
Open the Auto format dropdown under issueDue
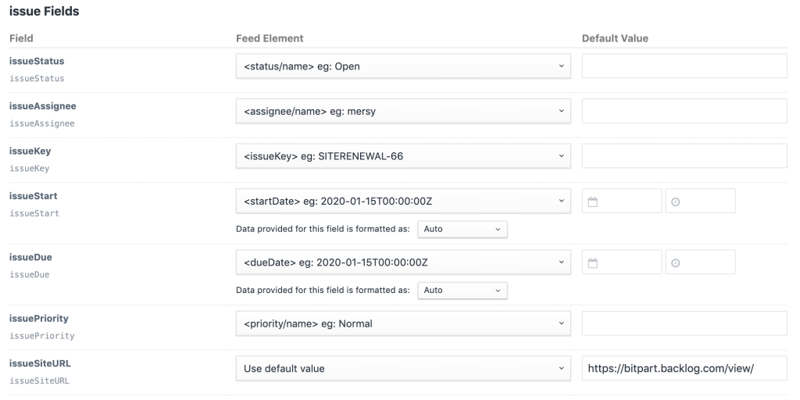click(x=462, y=290)
